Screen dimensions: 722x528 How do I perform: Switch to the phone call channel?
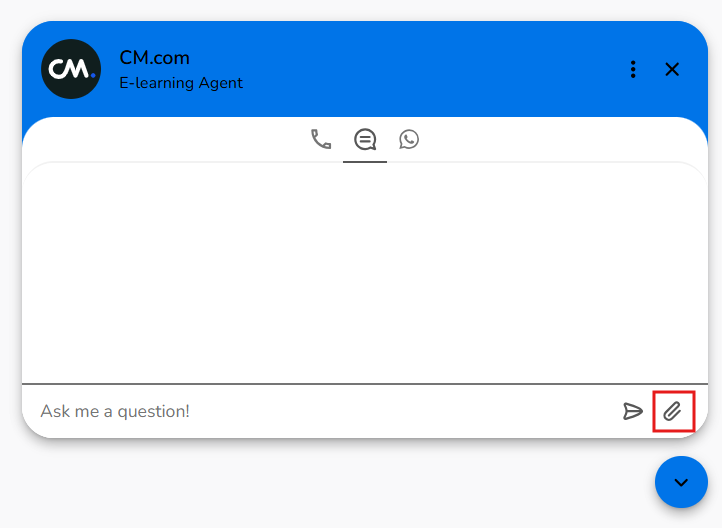click(x=321, y=139)
